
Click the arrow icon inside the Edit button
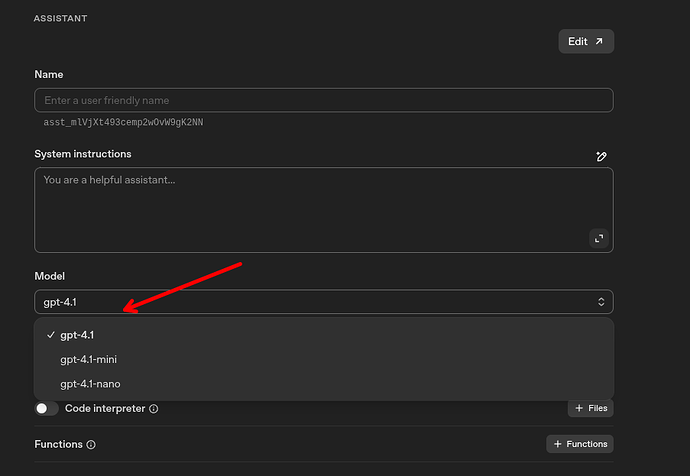[599, 41]
